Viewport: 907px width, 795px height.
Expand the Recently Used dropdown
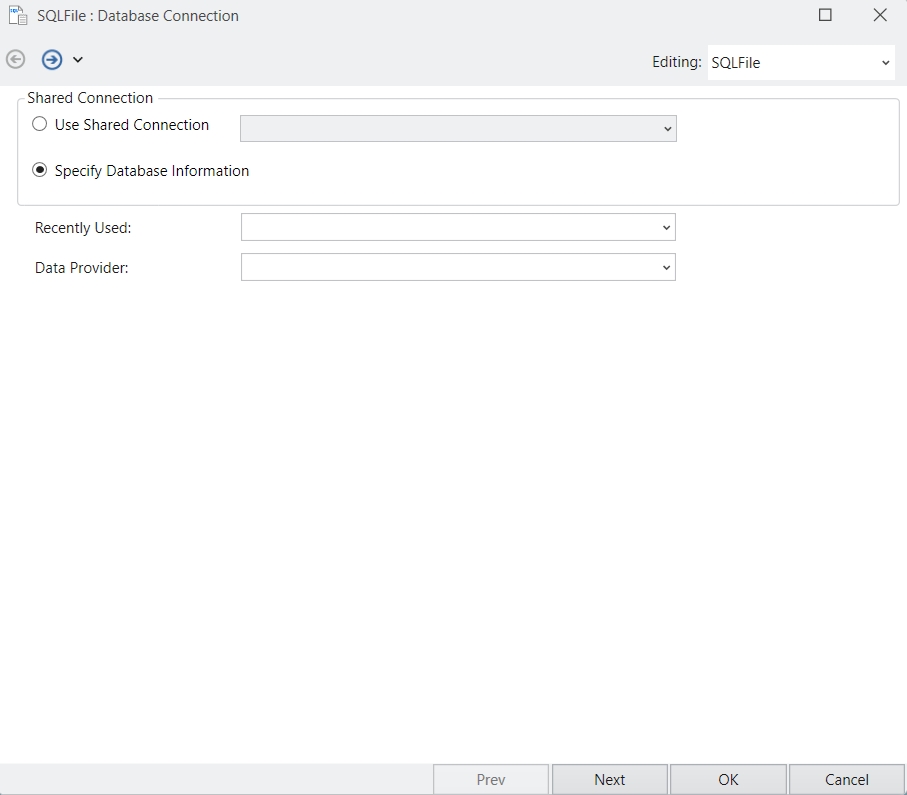[666, 227]
